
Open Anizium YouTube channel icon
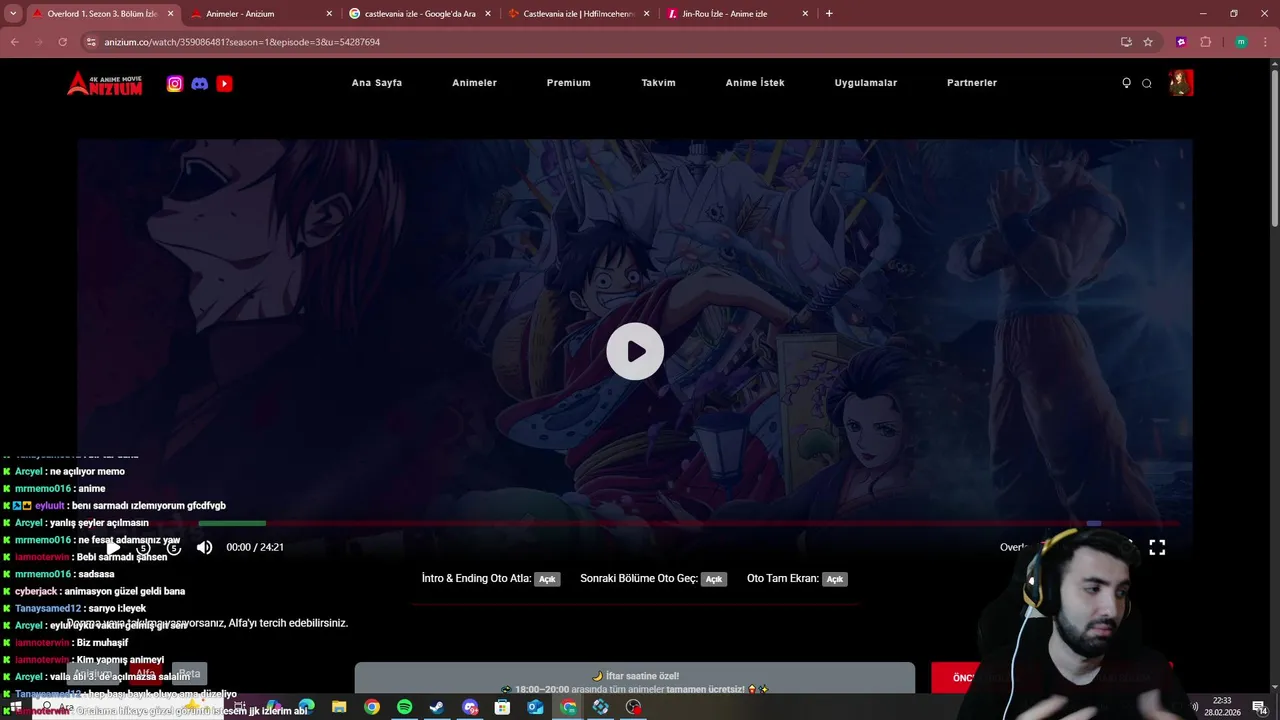224,84
